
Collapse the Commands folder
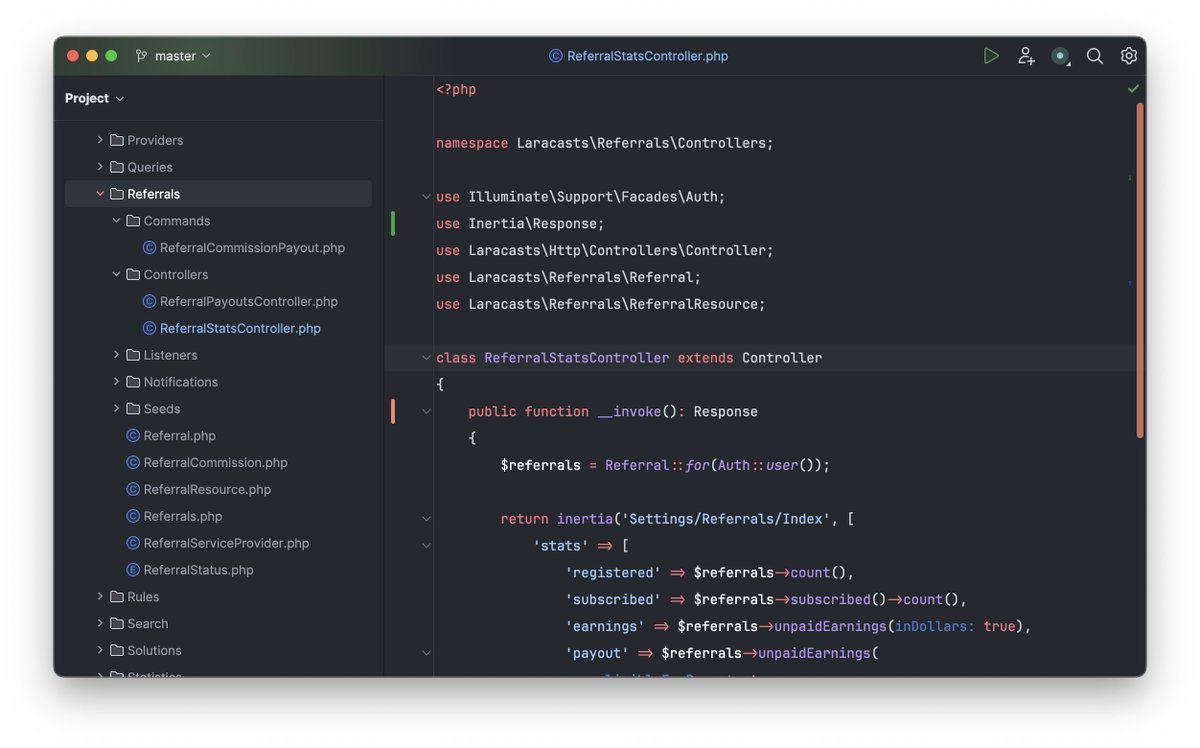pos(116,220)
